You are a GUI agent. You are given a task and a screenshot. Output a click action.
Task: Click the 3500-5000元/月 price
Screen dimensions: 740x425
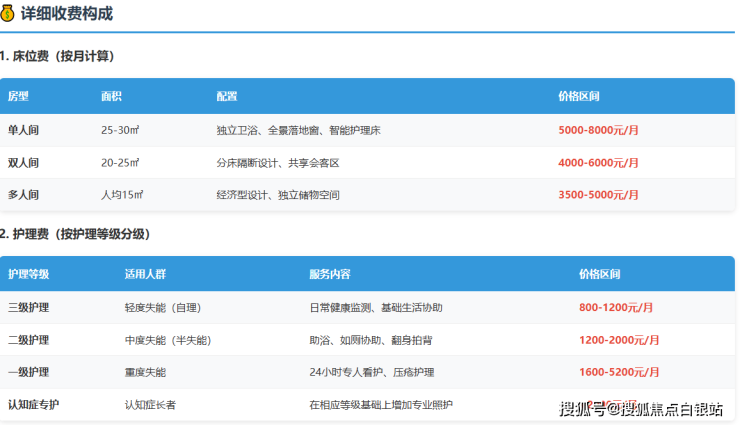point(598,194)
